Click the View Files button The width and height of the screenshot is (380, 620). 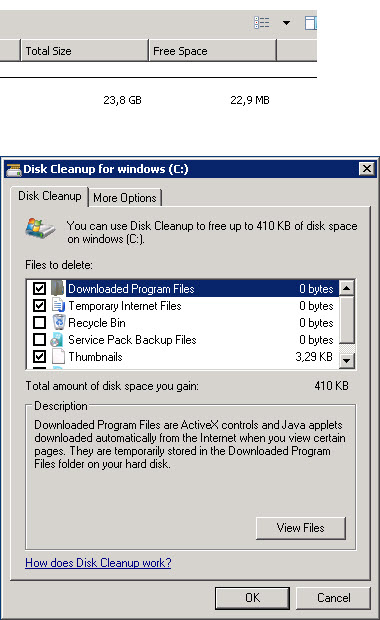click(301, 528)
